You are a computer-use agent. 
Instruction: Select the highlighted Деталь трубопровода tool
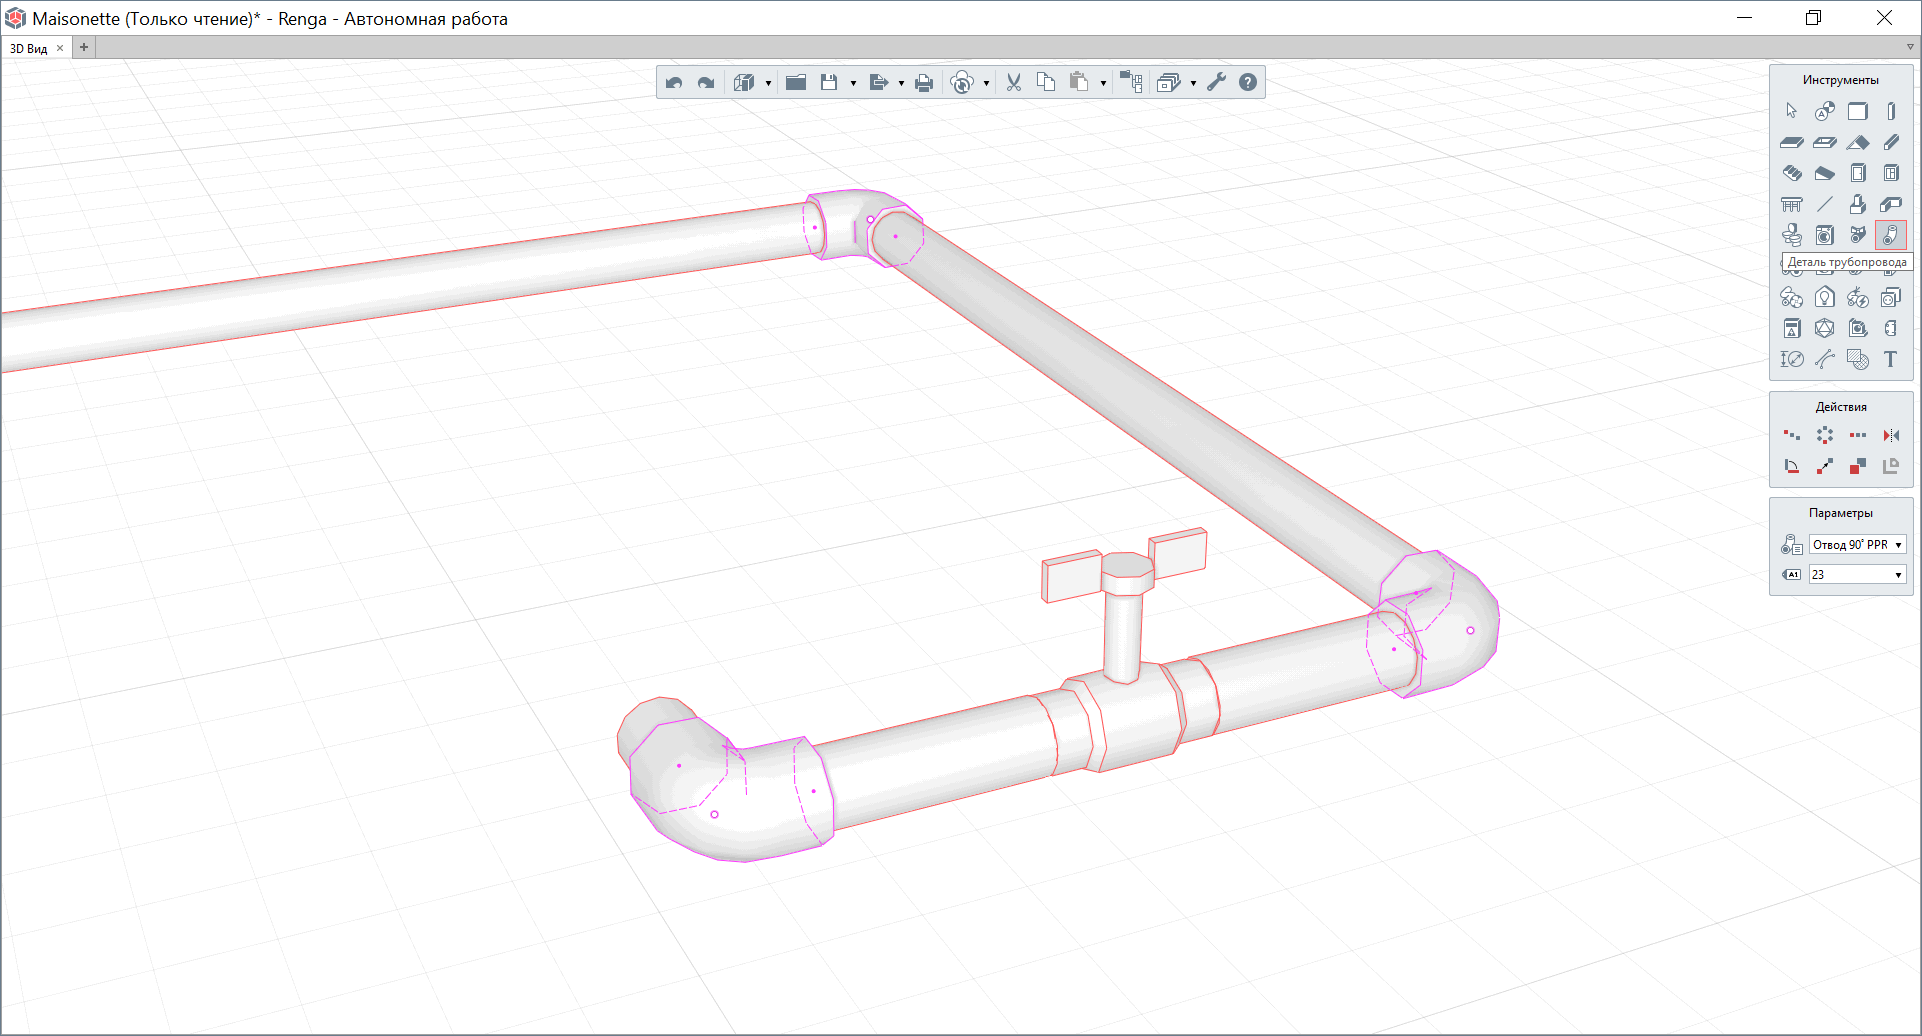tap(1891, 235)
